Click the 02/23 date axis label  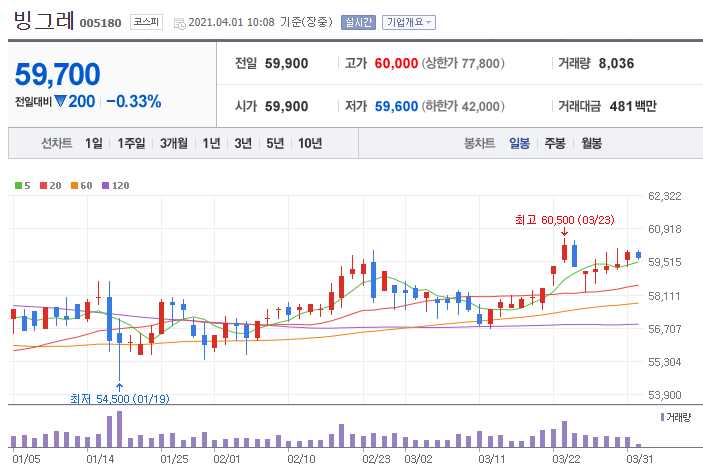point(376,459)
